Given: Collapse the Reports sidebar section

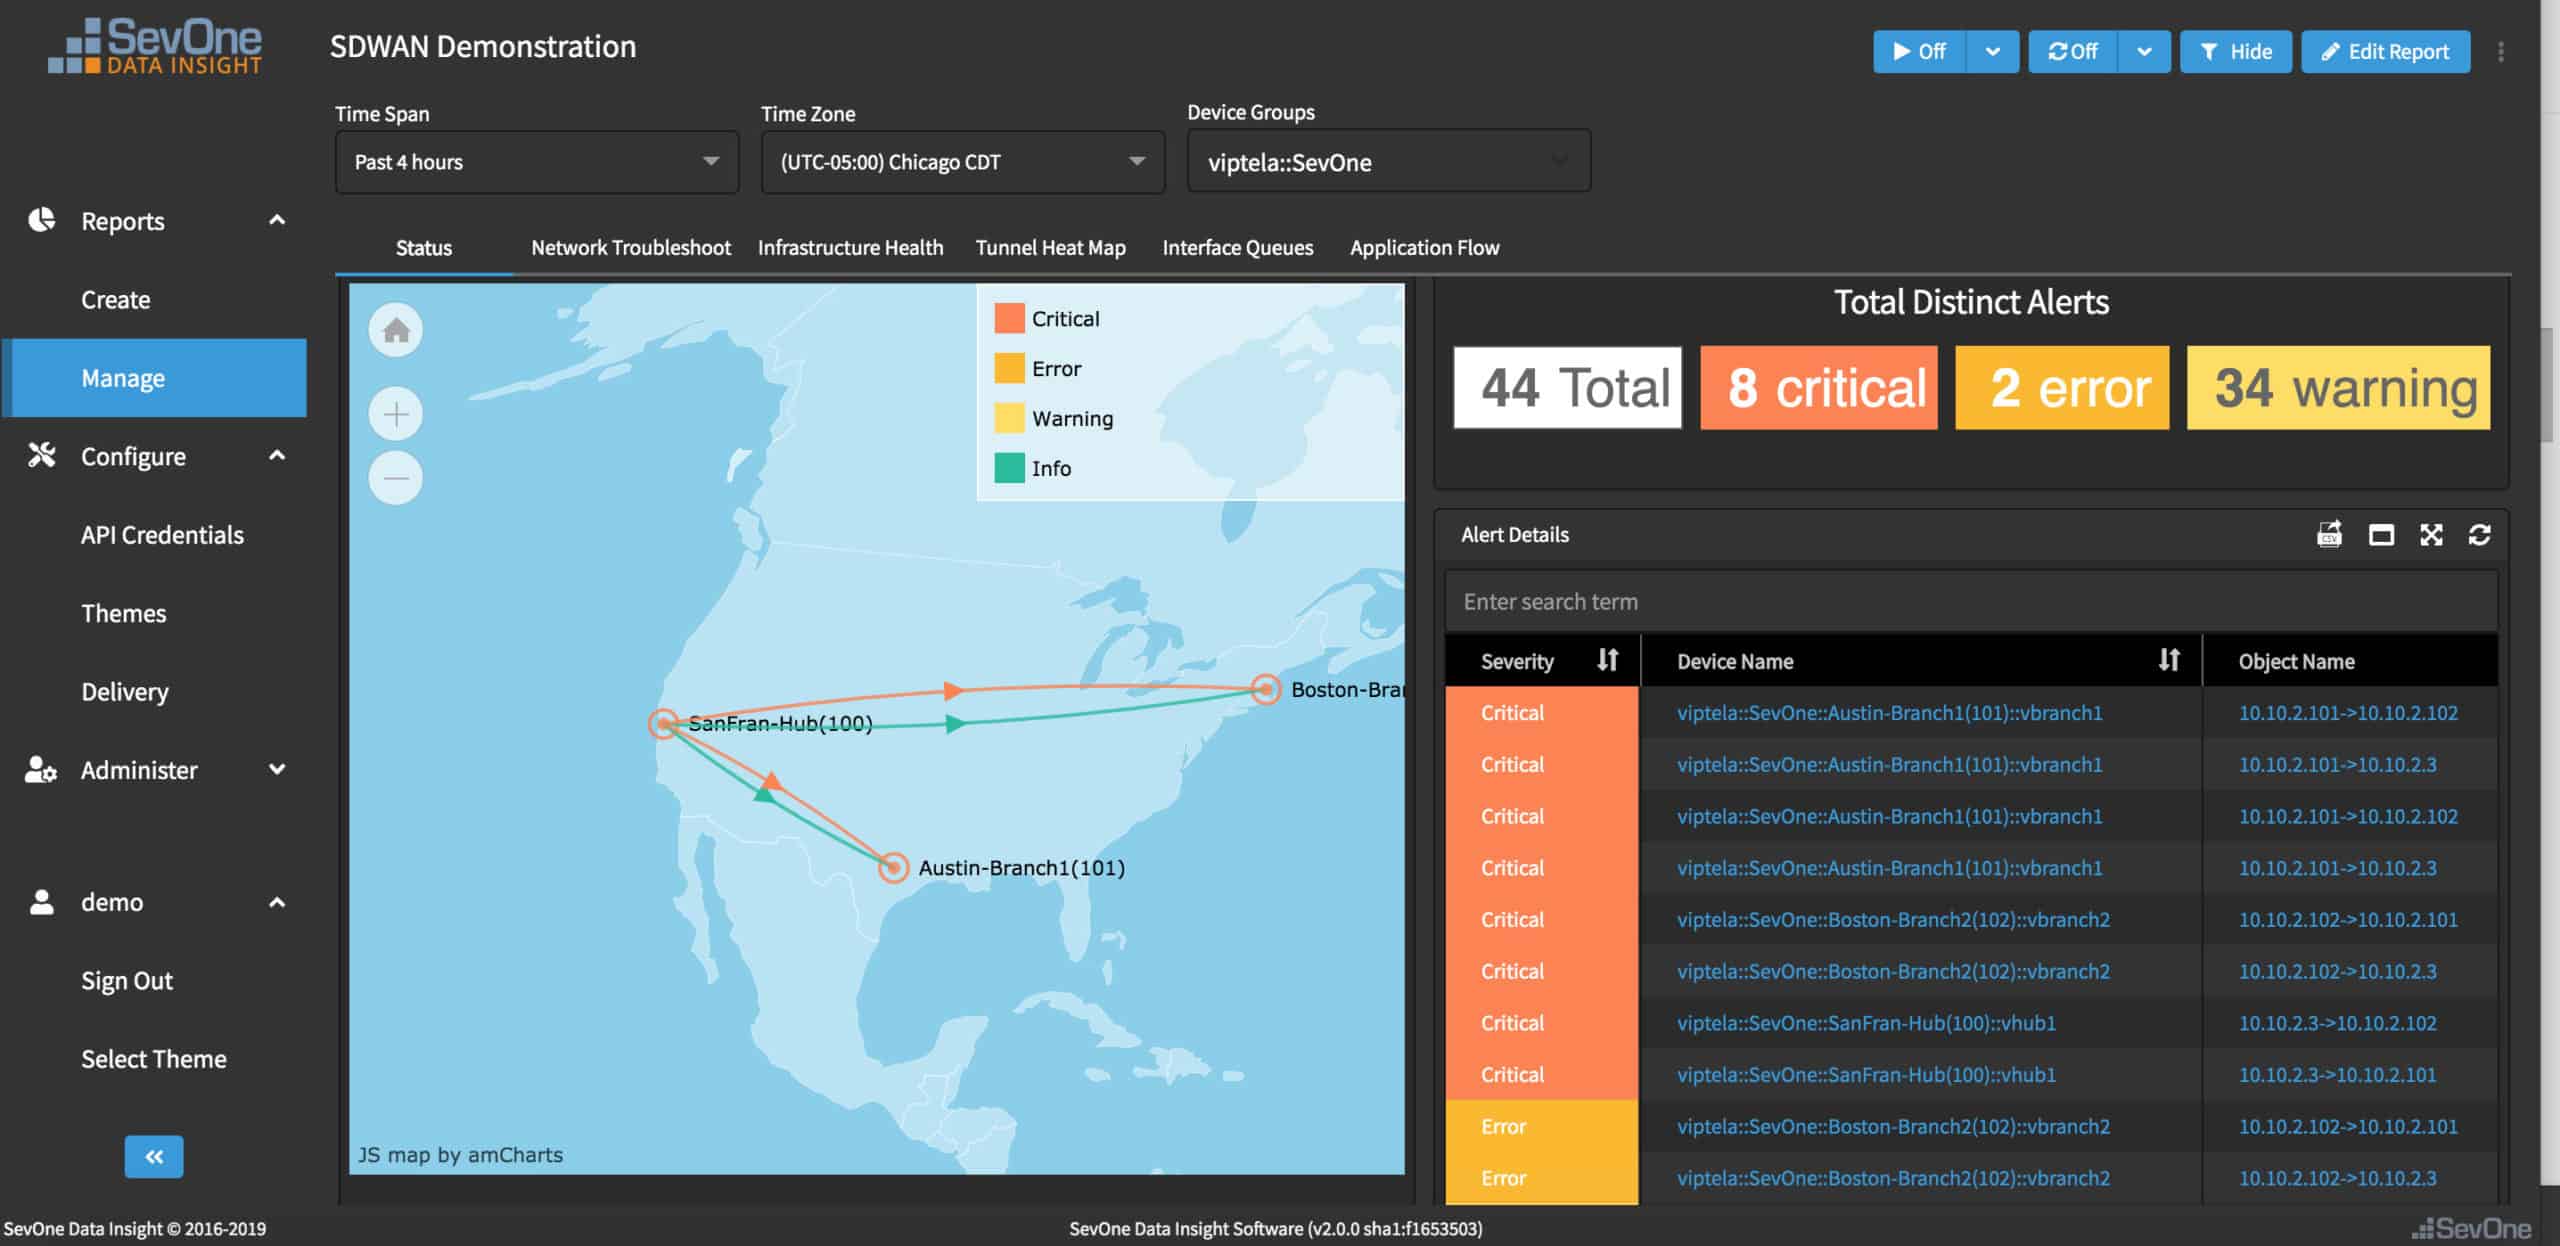Looking at the screenshot, I should [x=277, y=220].
